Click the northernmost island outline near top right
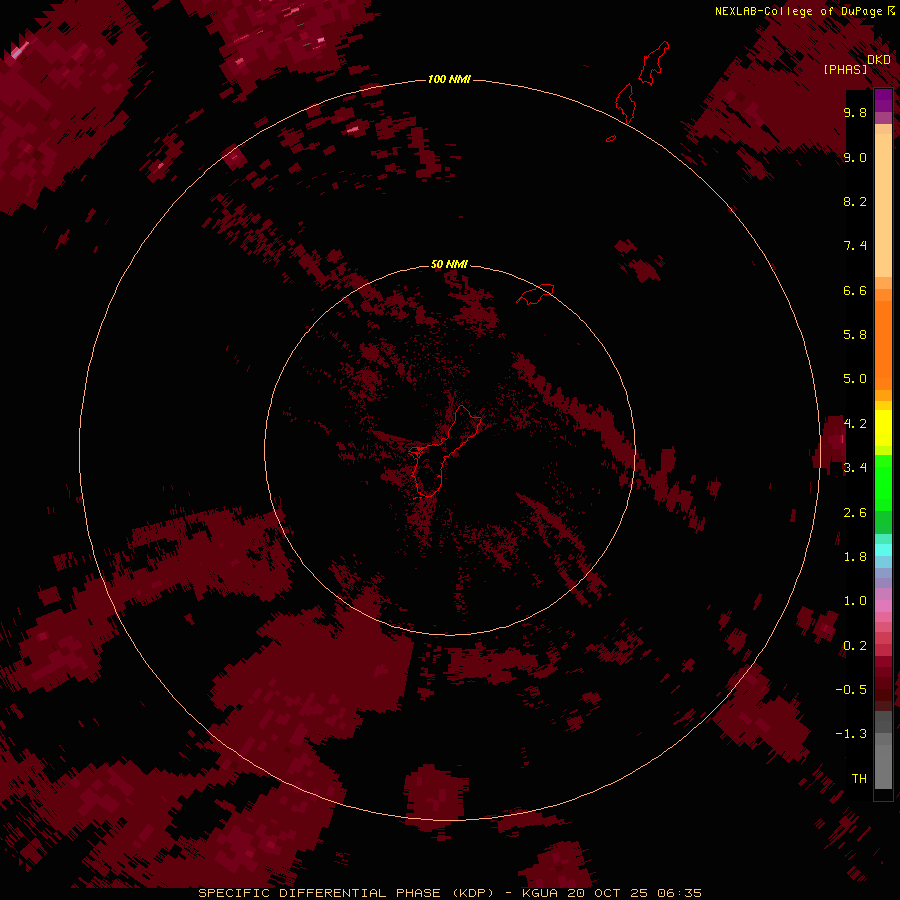This screenshot has width=900, height=900. coord(654,63)
